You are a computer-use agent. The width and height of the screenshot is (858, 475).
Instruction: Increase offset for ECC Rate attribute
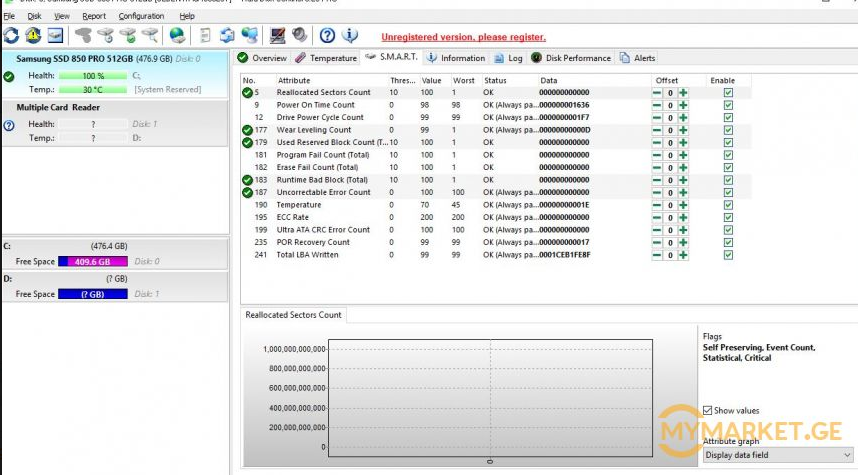click(x=683, y=218)
